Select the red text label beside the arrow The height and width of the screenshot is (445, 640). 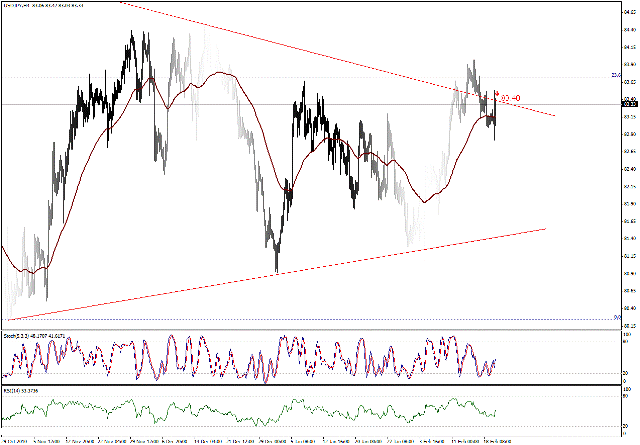(511, 98)
